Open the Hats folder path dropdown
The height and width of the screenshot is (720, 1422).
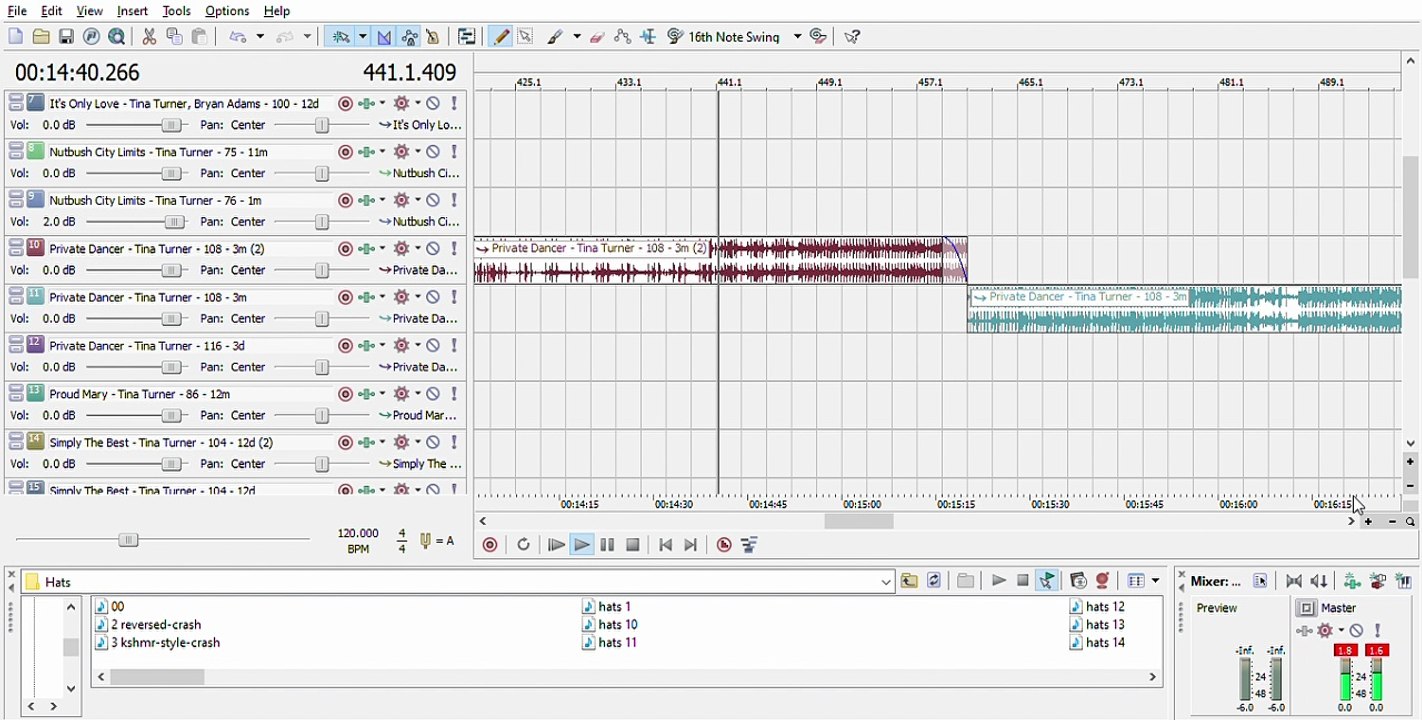[886, 582]
